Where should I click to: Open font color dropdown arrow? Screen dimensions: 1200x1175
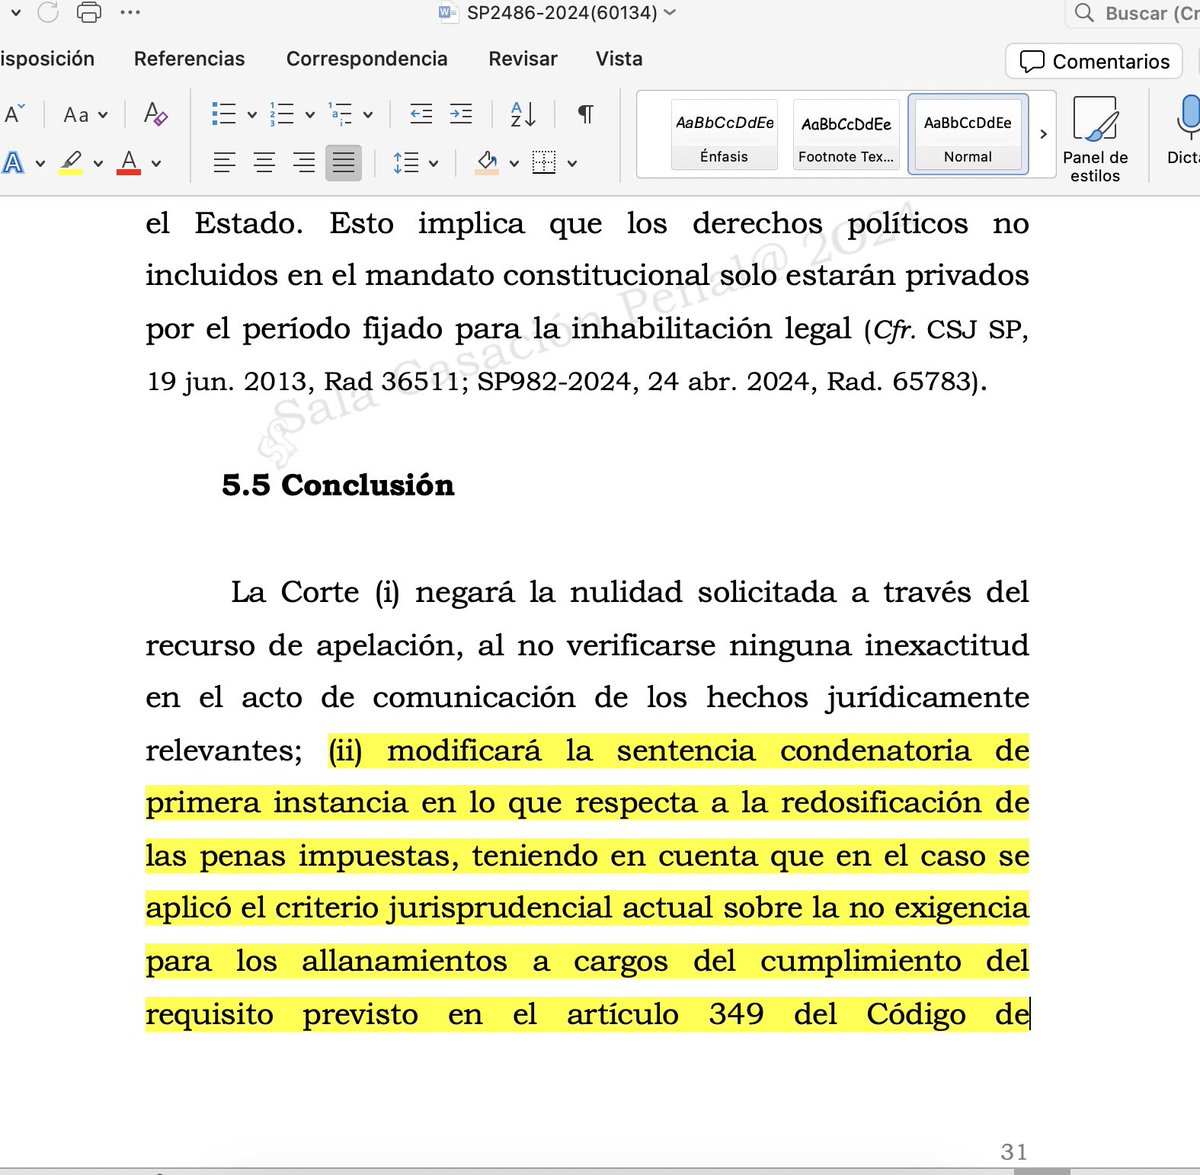pos(156,163)
